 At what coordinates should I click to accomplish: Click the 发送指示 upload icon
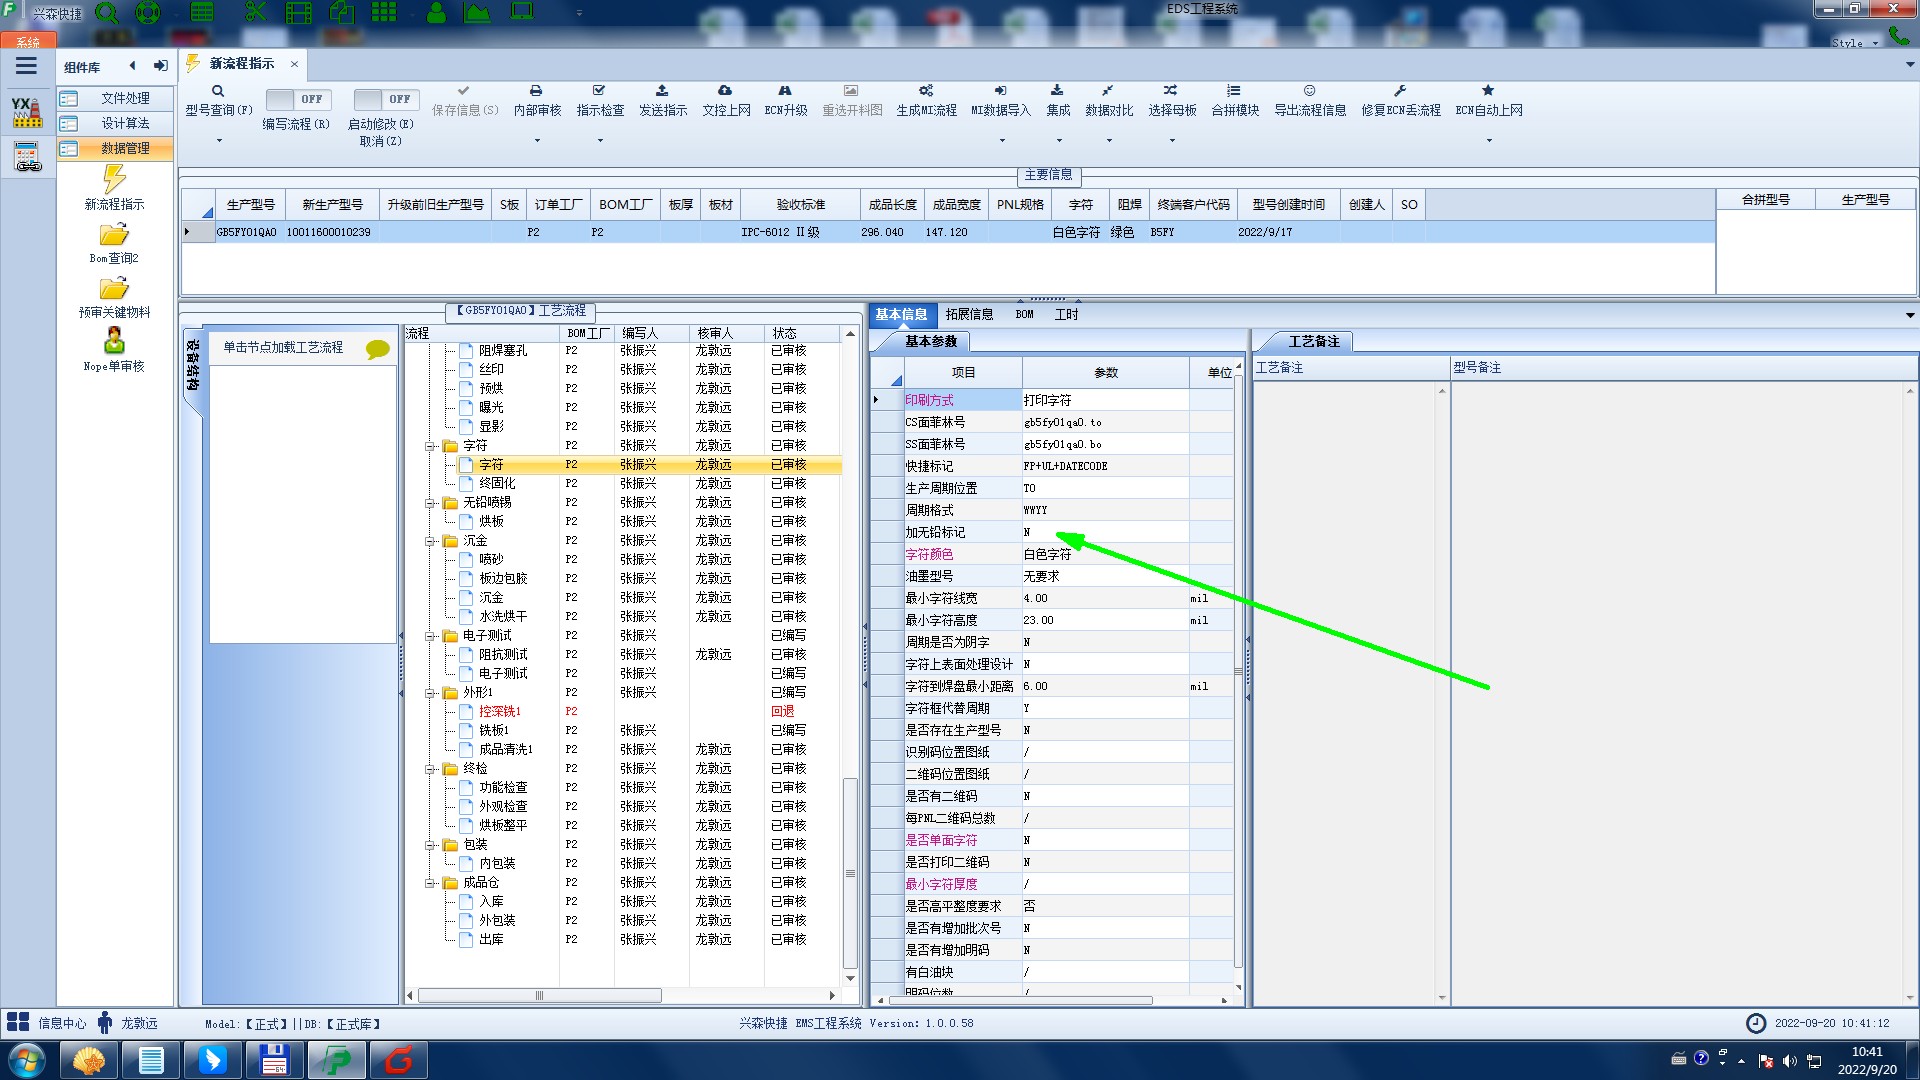point(662,90)
